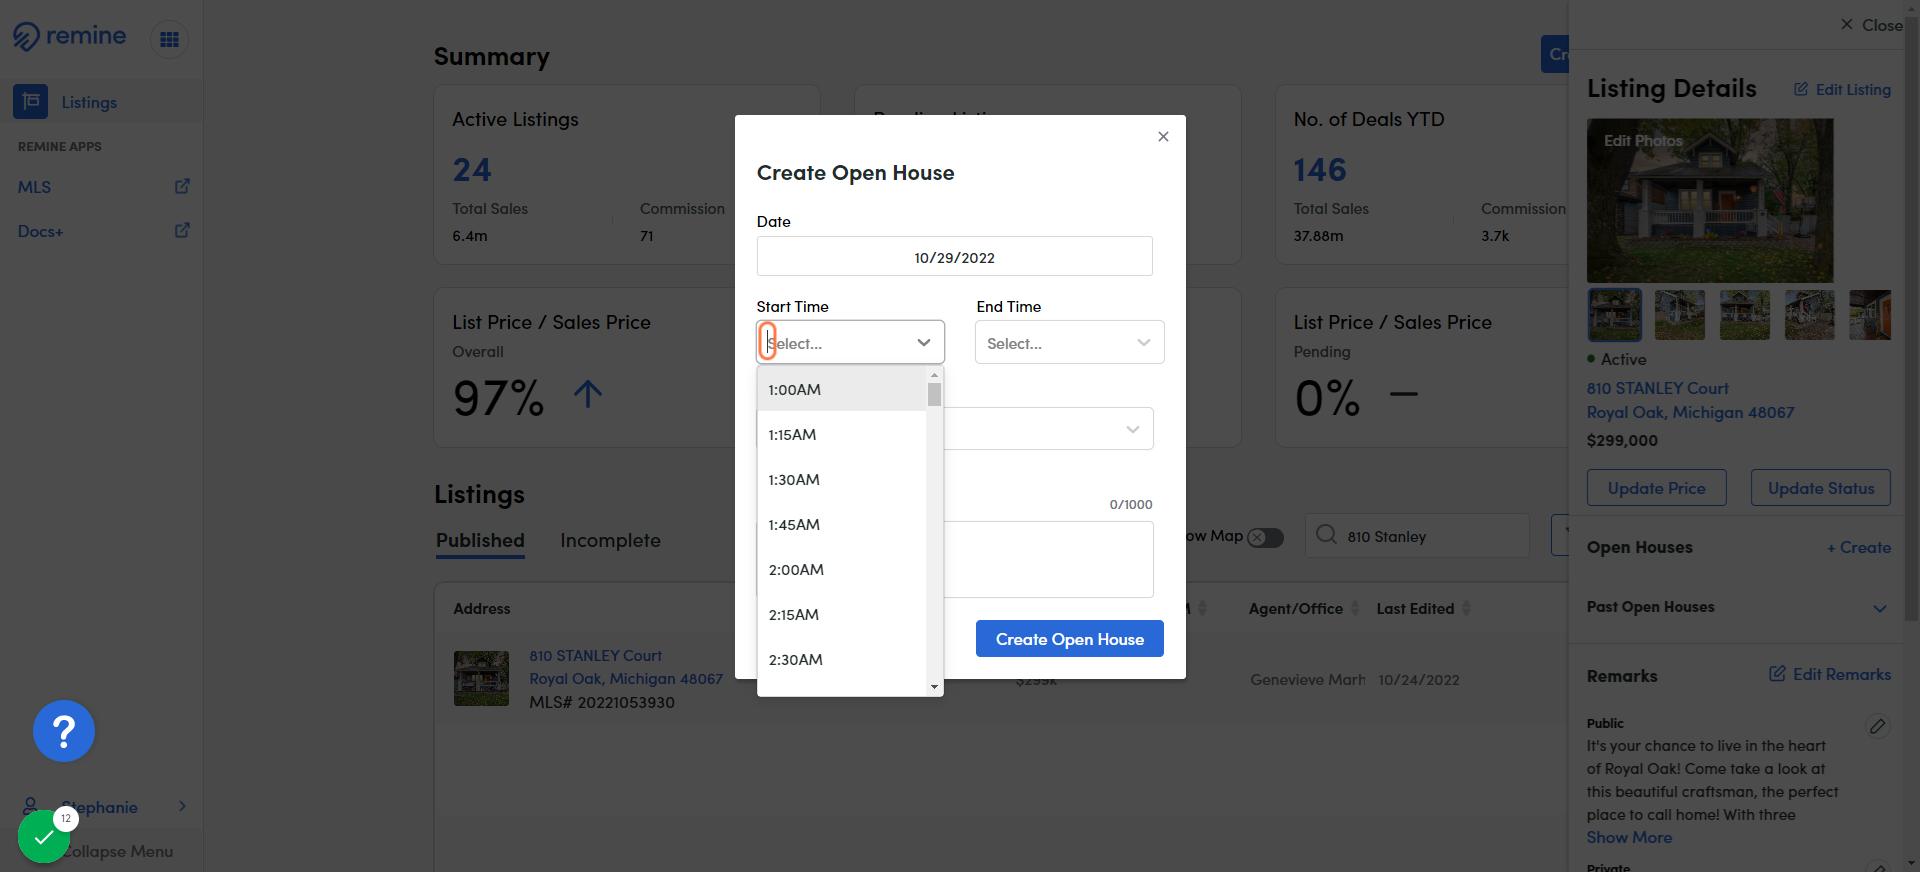Close the Listing Details panel
Screen dimensions: 1920x872
click(x=1872, y=25)
